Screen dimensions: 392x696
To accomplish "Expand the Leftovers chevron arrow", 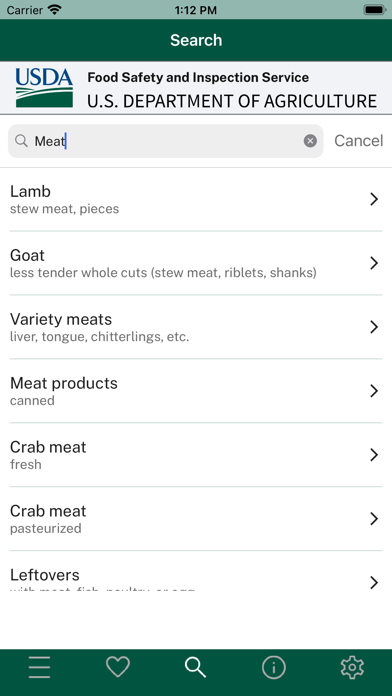I will tap(374, 582).
